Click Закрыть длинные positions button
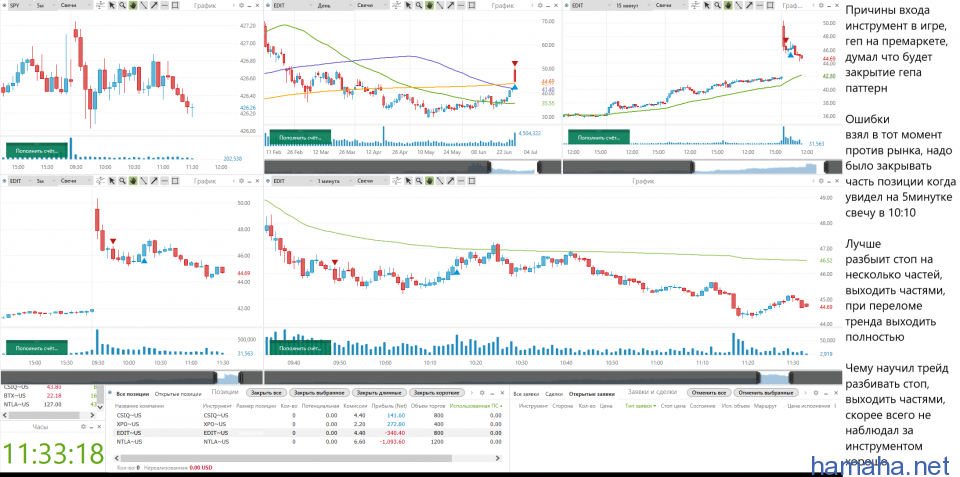The height and width of the screenshot is (477, 960). [379, 393]
